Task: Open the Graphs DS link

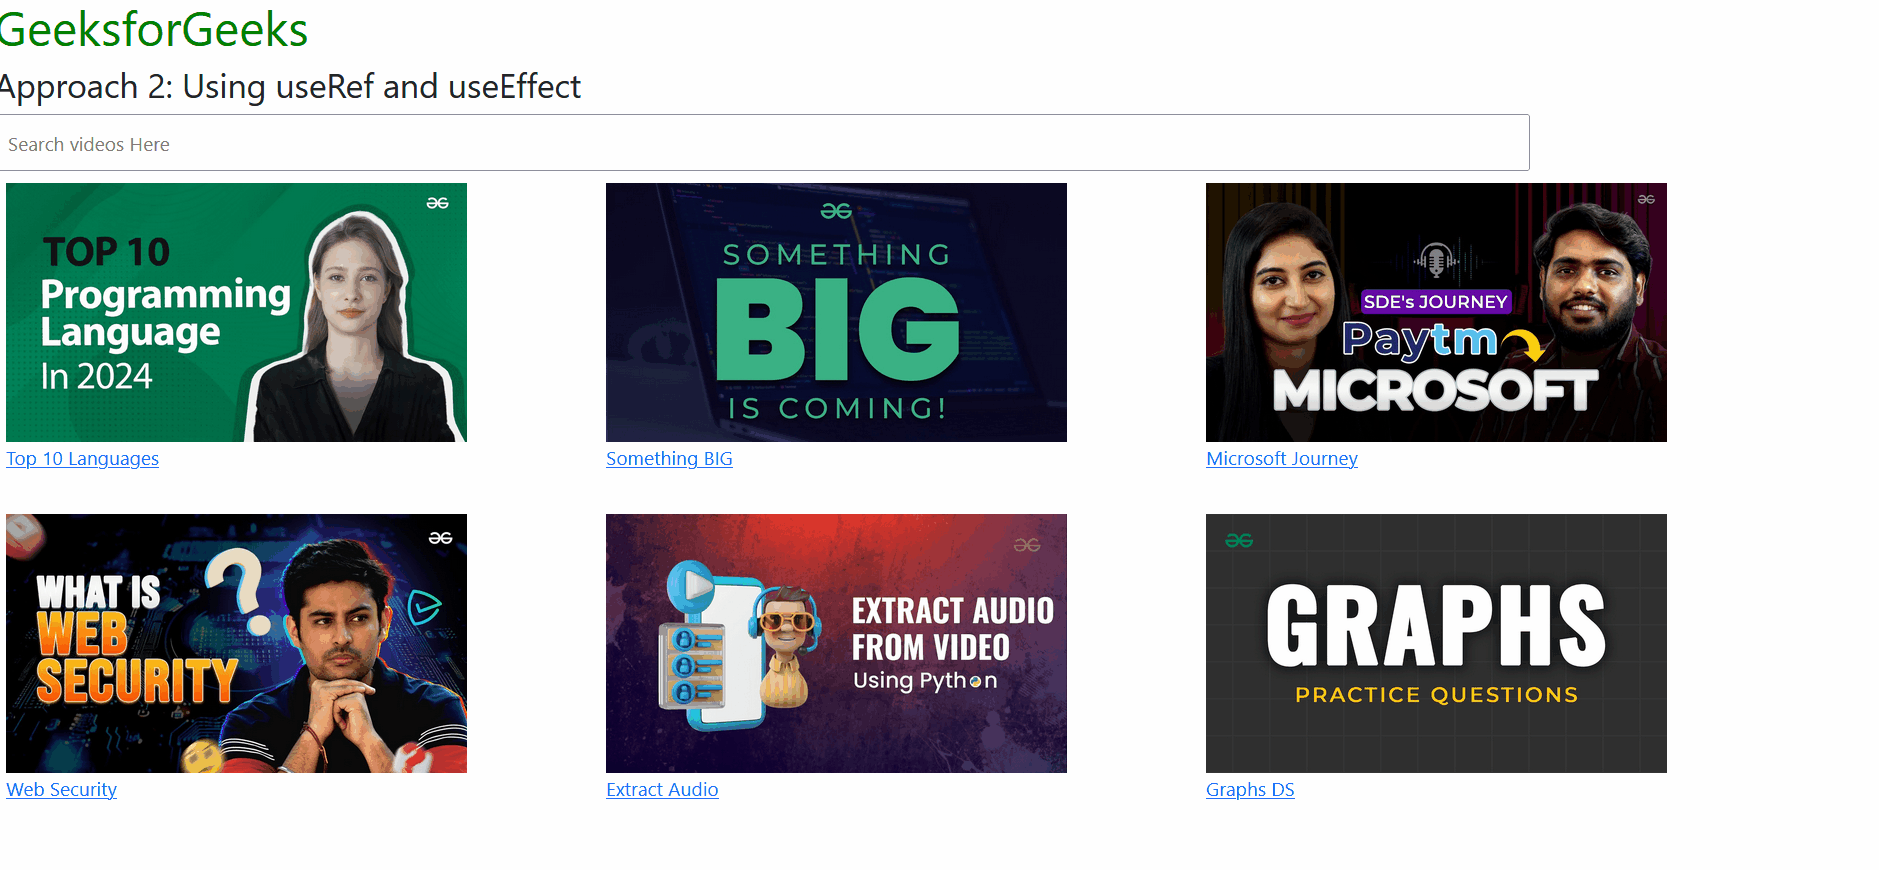Action: (1250, 790)
